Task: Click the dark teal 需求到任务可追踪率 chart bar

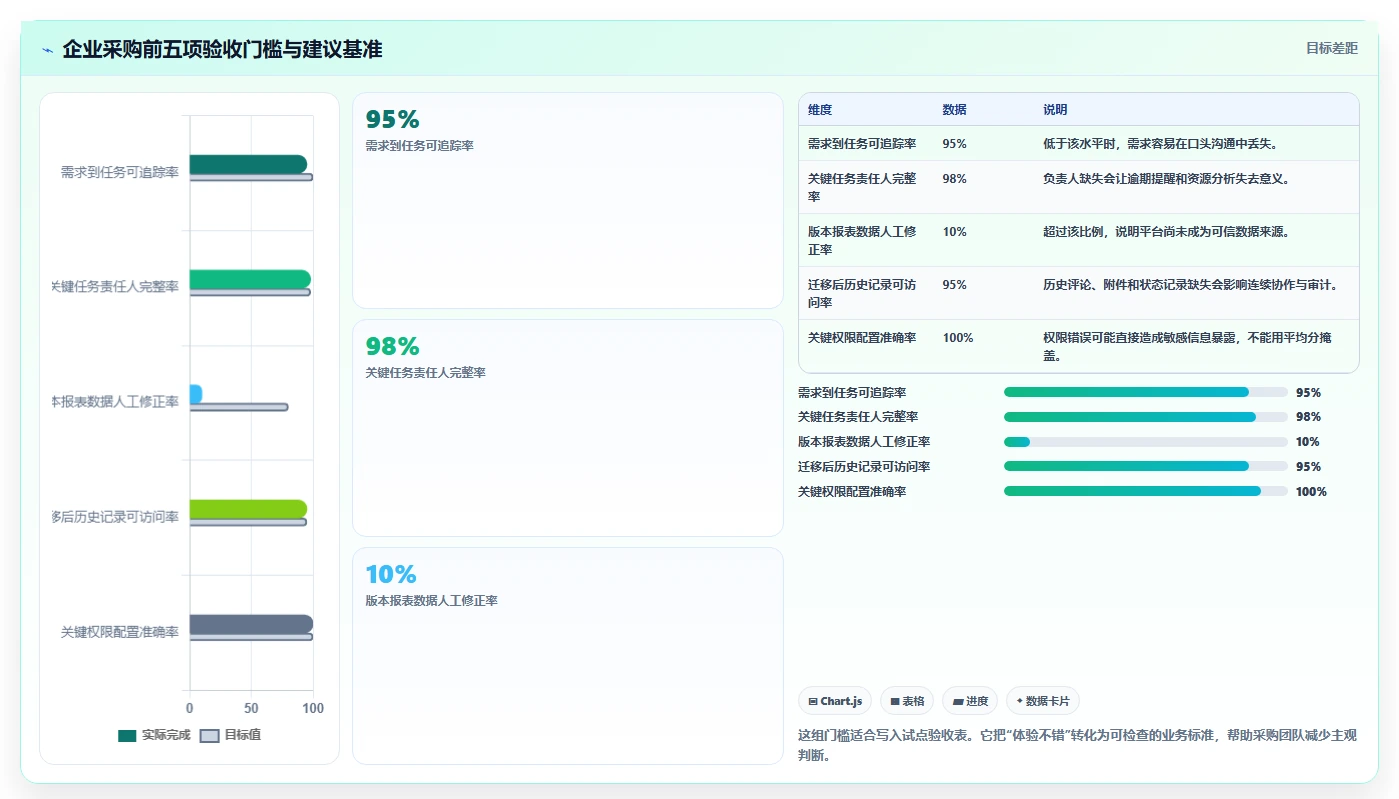Action: coord(248,164)
